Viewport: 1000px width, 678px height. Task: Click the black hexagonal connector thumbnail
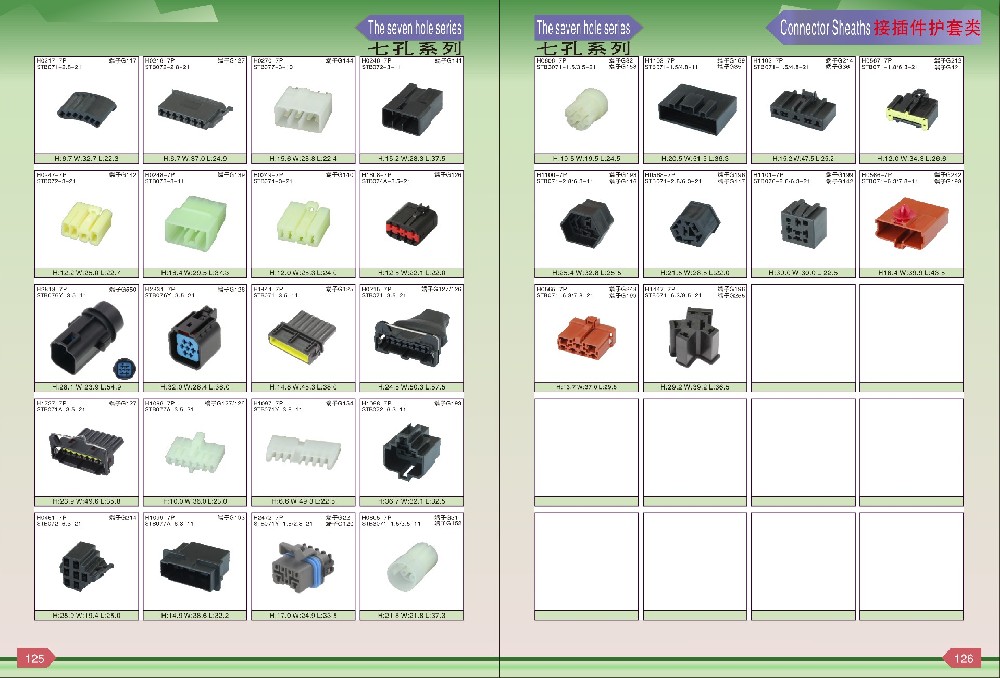pyautogui.click(x=586, y=223)
